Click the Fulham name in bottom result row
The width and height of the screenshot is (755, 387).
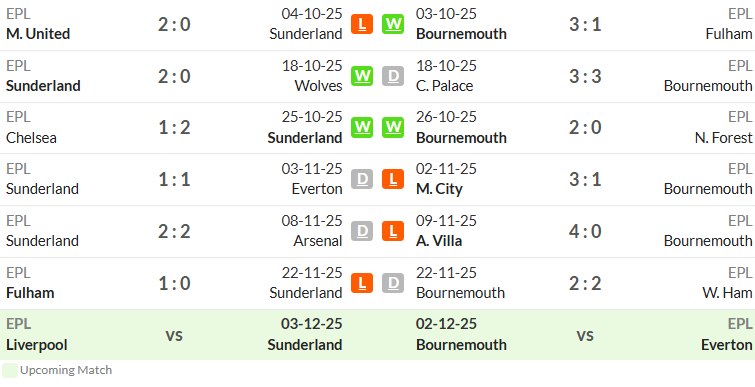tap(30, 293)
